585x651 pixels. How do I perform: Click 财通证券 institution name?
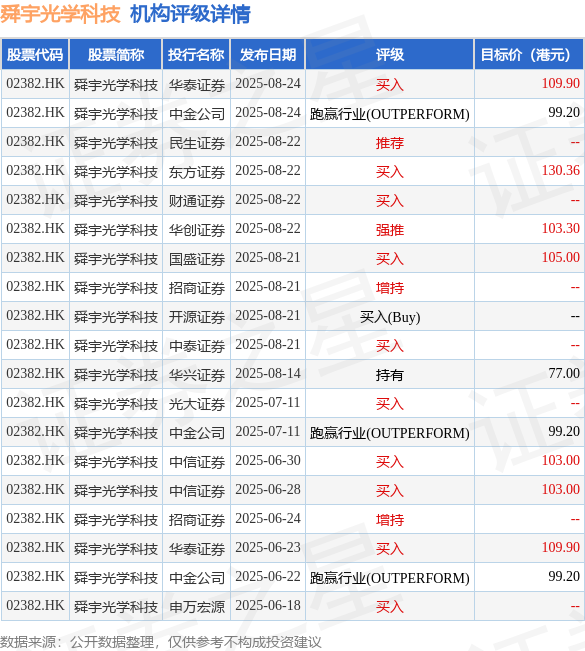pos(197,201)
